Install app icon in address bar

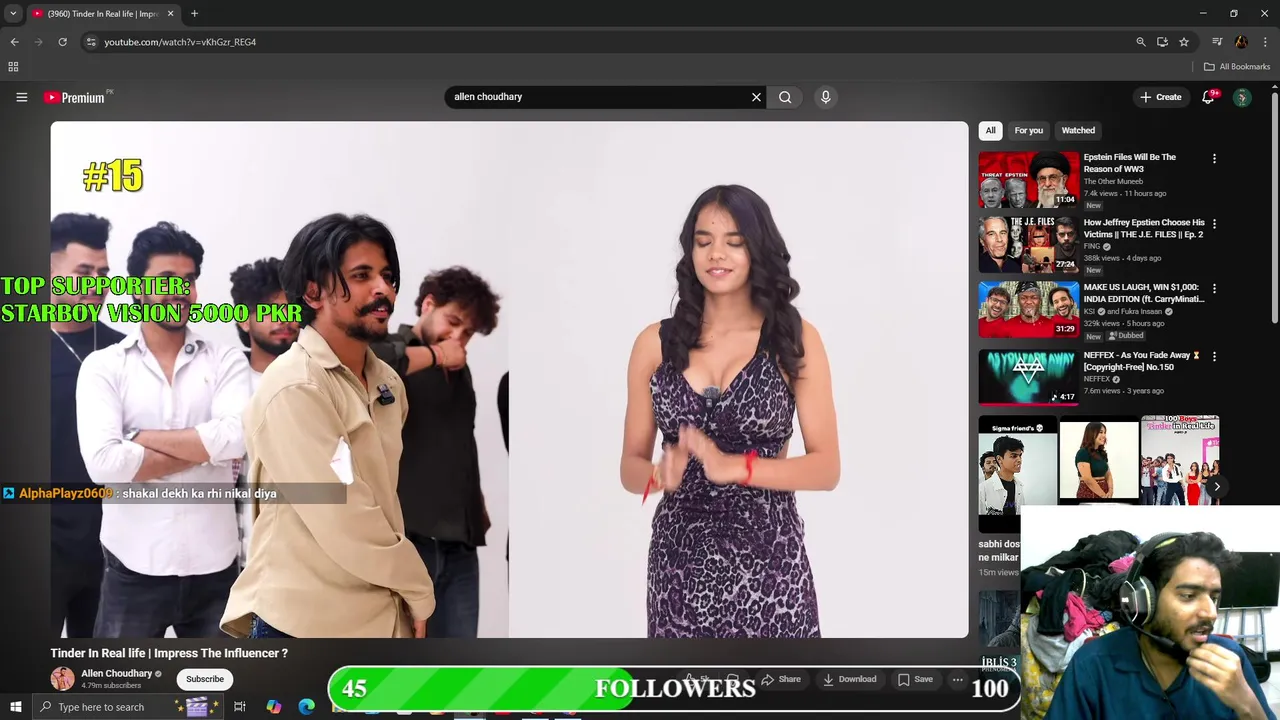point(1162,42)
